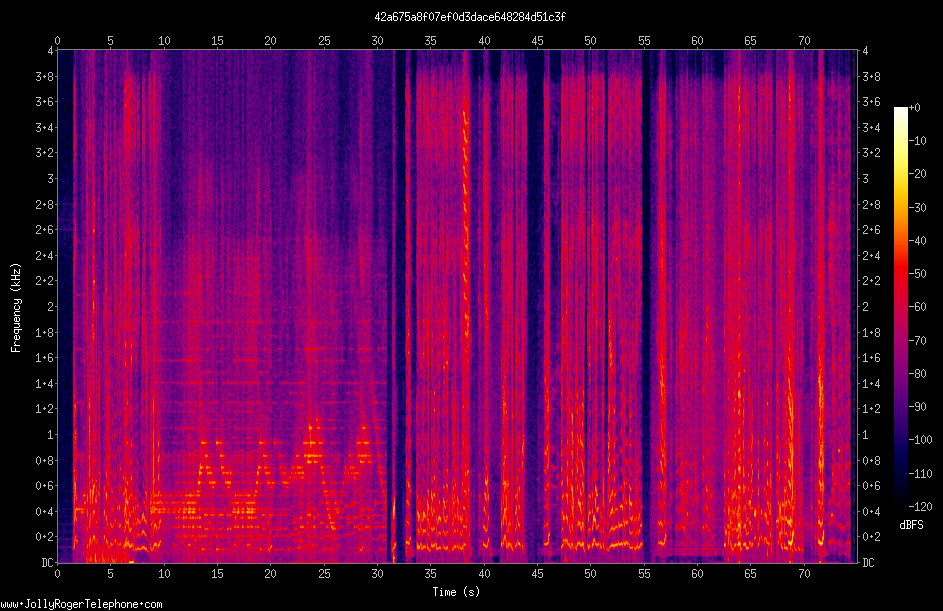Click the '-110' value on the color scale
943x611 pixels.
[x=920, y=473]
